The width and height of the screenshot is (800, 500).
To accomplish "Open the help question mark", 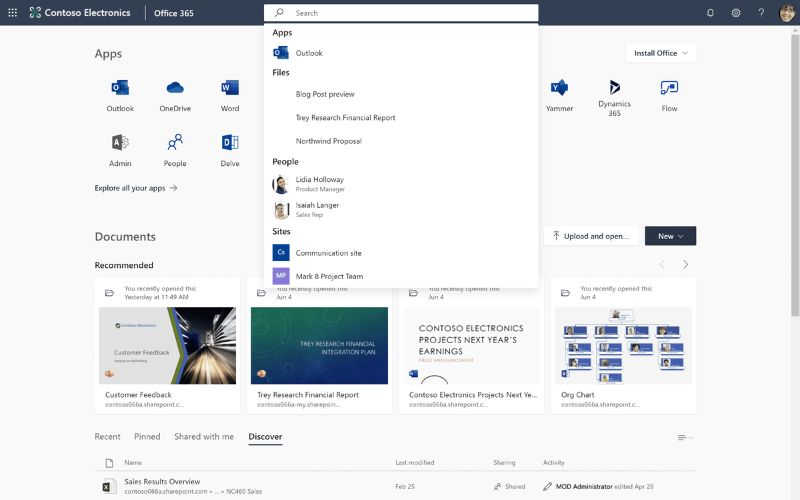I will pyautogui.click(x=761, y=13).
